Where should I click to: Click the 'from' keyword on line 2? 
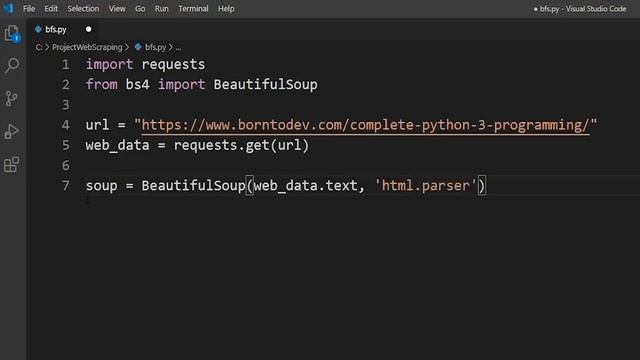(x=101, y=84)
